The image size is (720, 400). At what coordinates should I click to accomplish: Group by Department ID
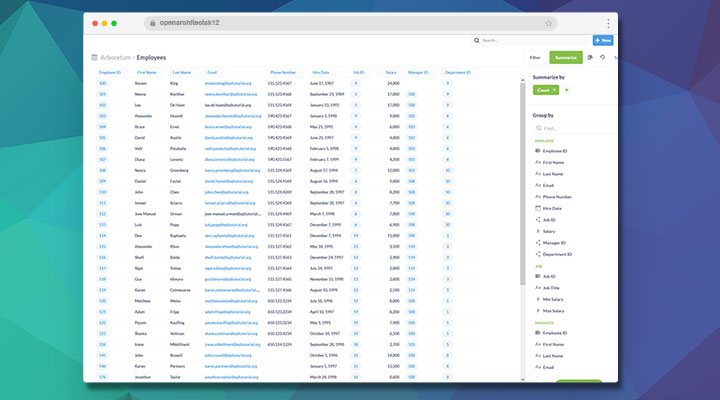[x=557, y=254]
